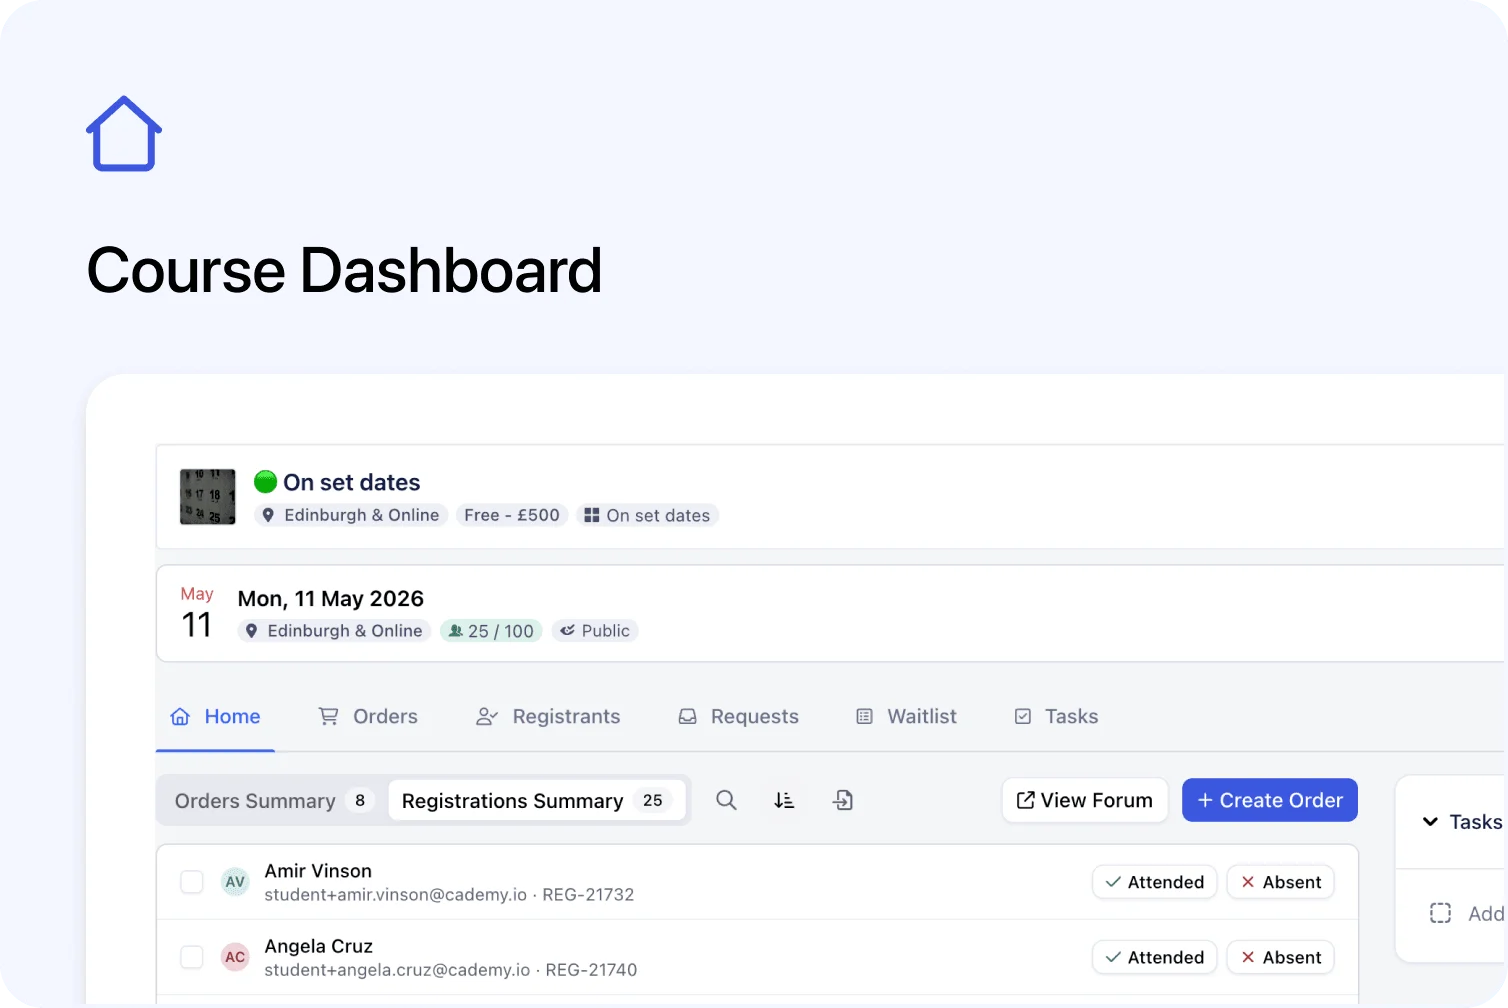Switch to the Home tab

click(x=215, y=716)
